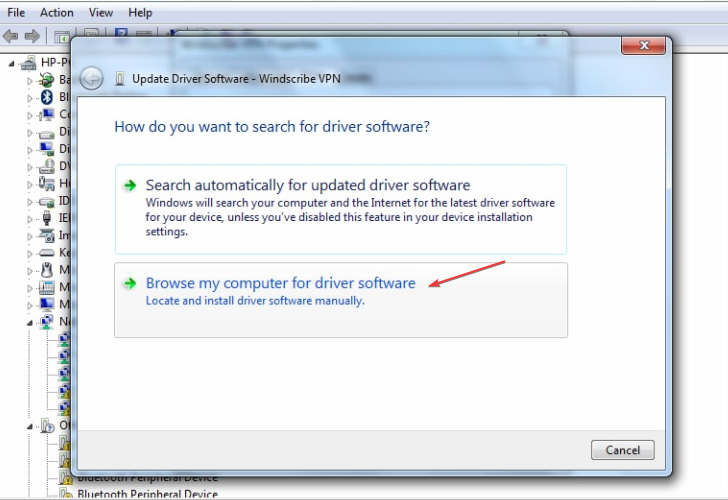Expand the Bluetooth category node

pyautogui.click(x=30, y=98)
